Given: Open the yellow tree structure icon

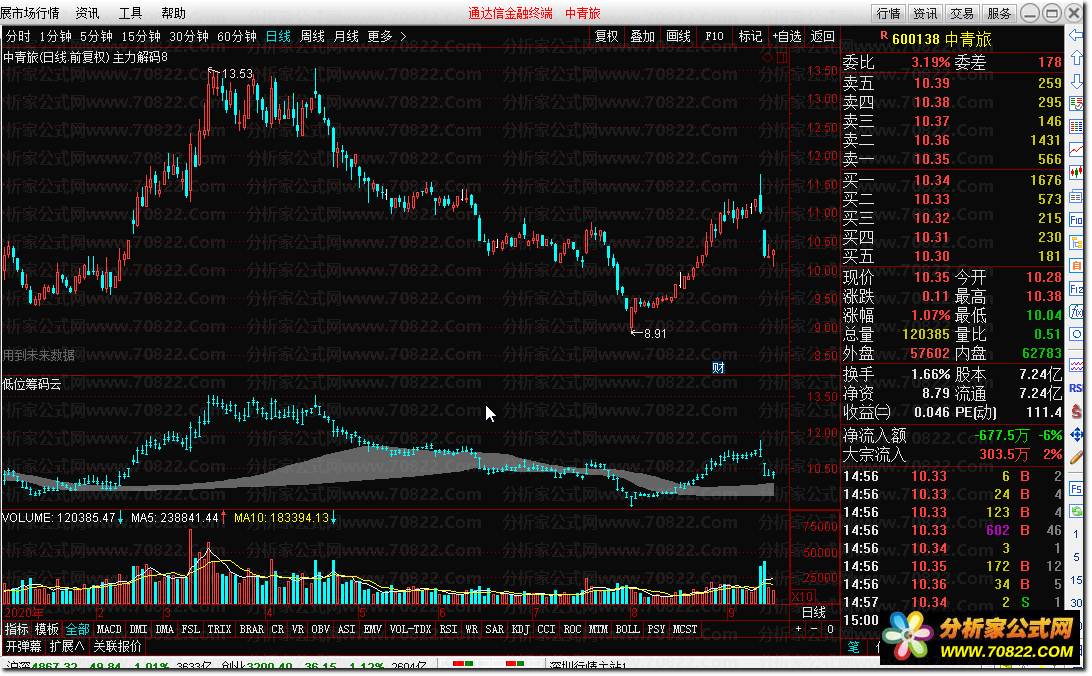Looking at the screenshot, I should point(1076,242).
